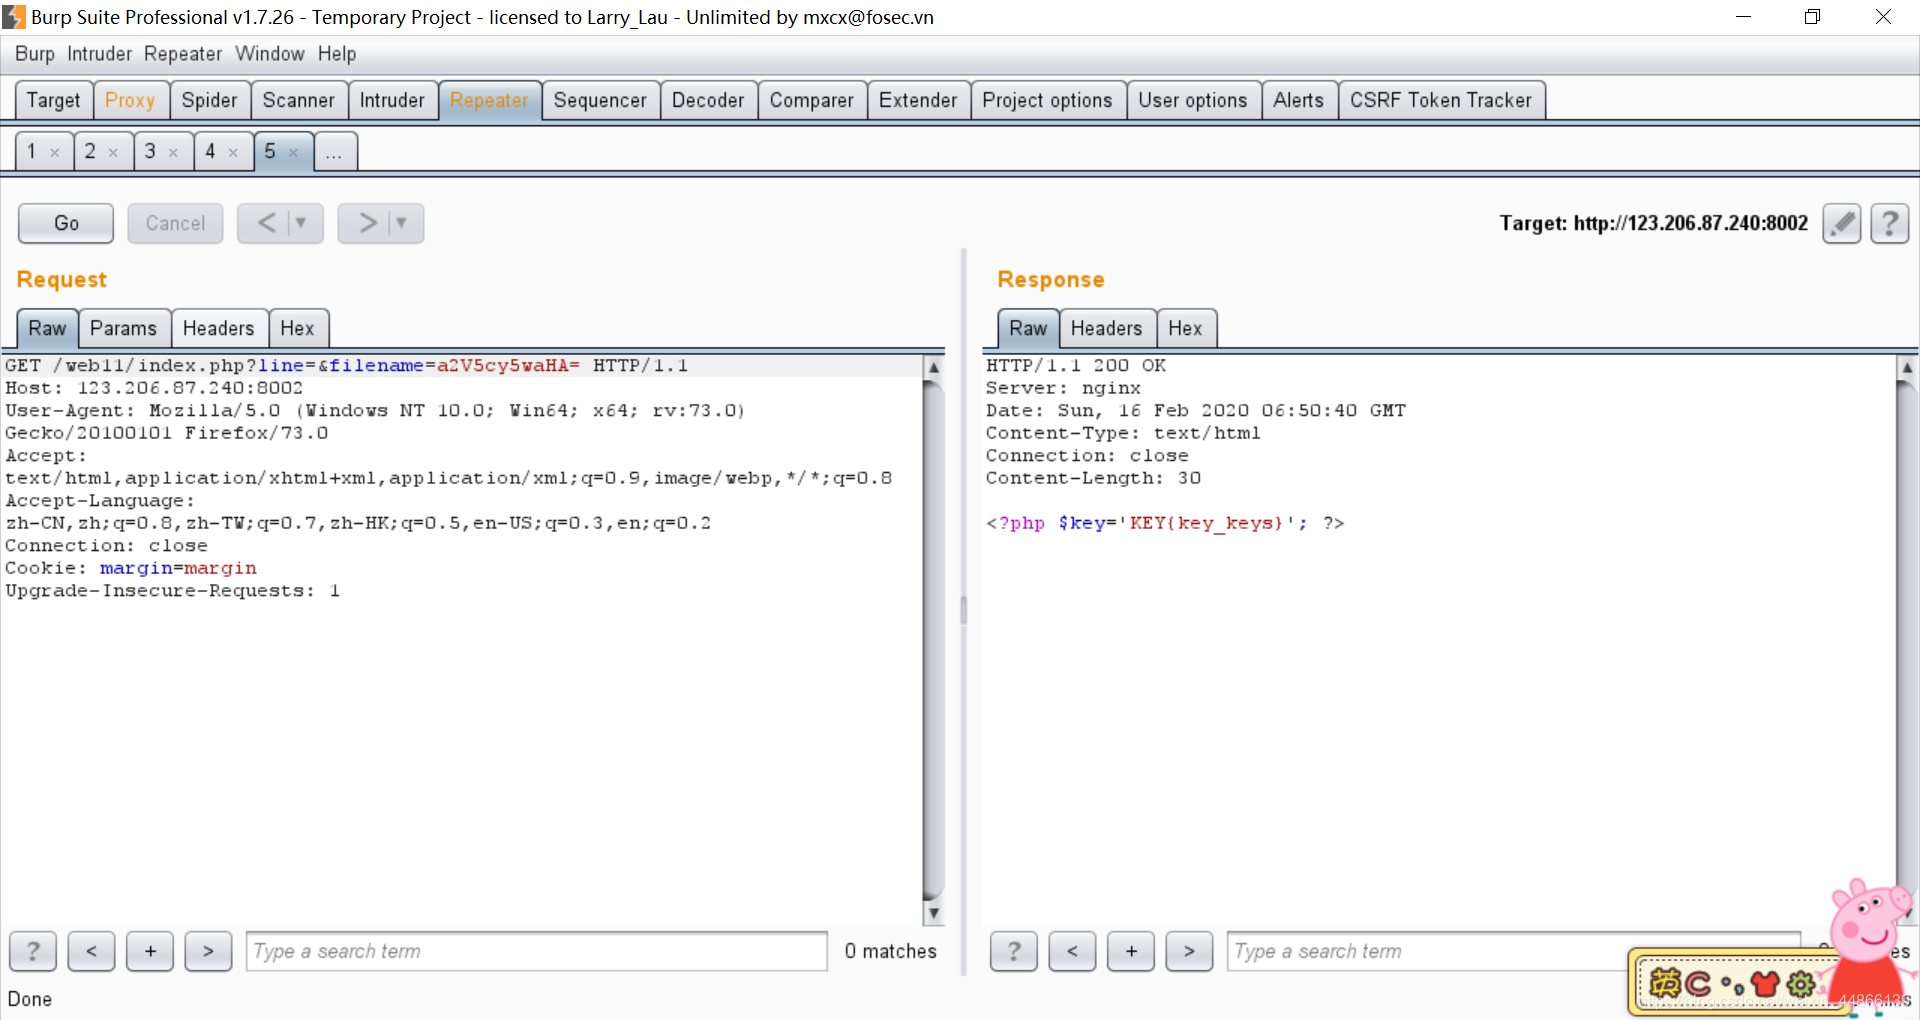Screen dimensions: 1920x1020
Task: Find next match in response search
Action: pyautogui.click(x=1189, y=951)
